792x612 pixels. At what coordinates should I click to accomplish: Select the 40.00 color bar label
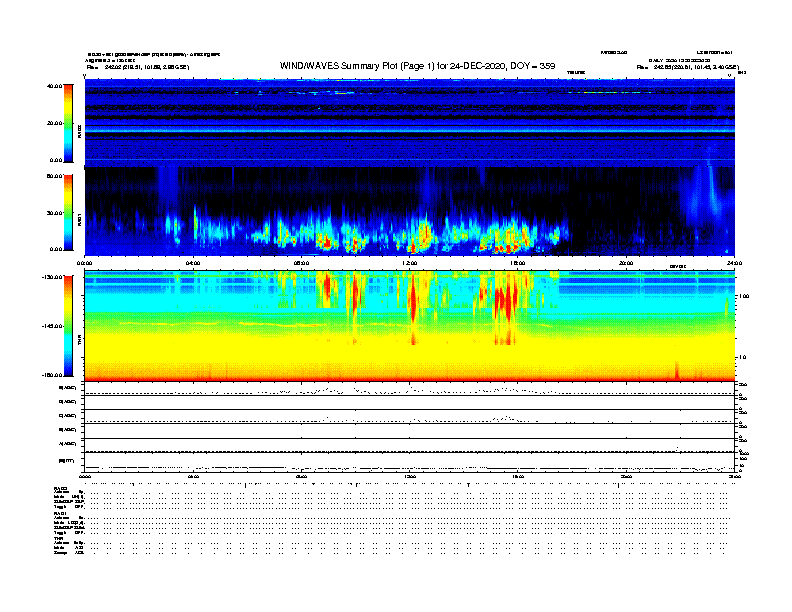[54, 86]
